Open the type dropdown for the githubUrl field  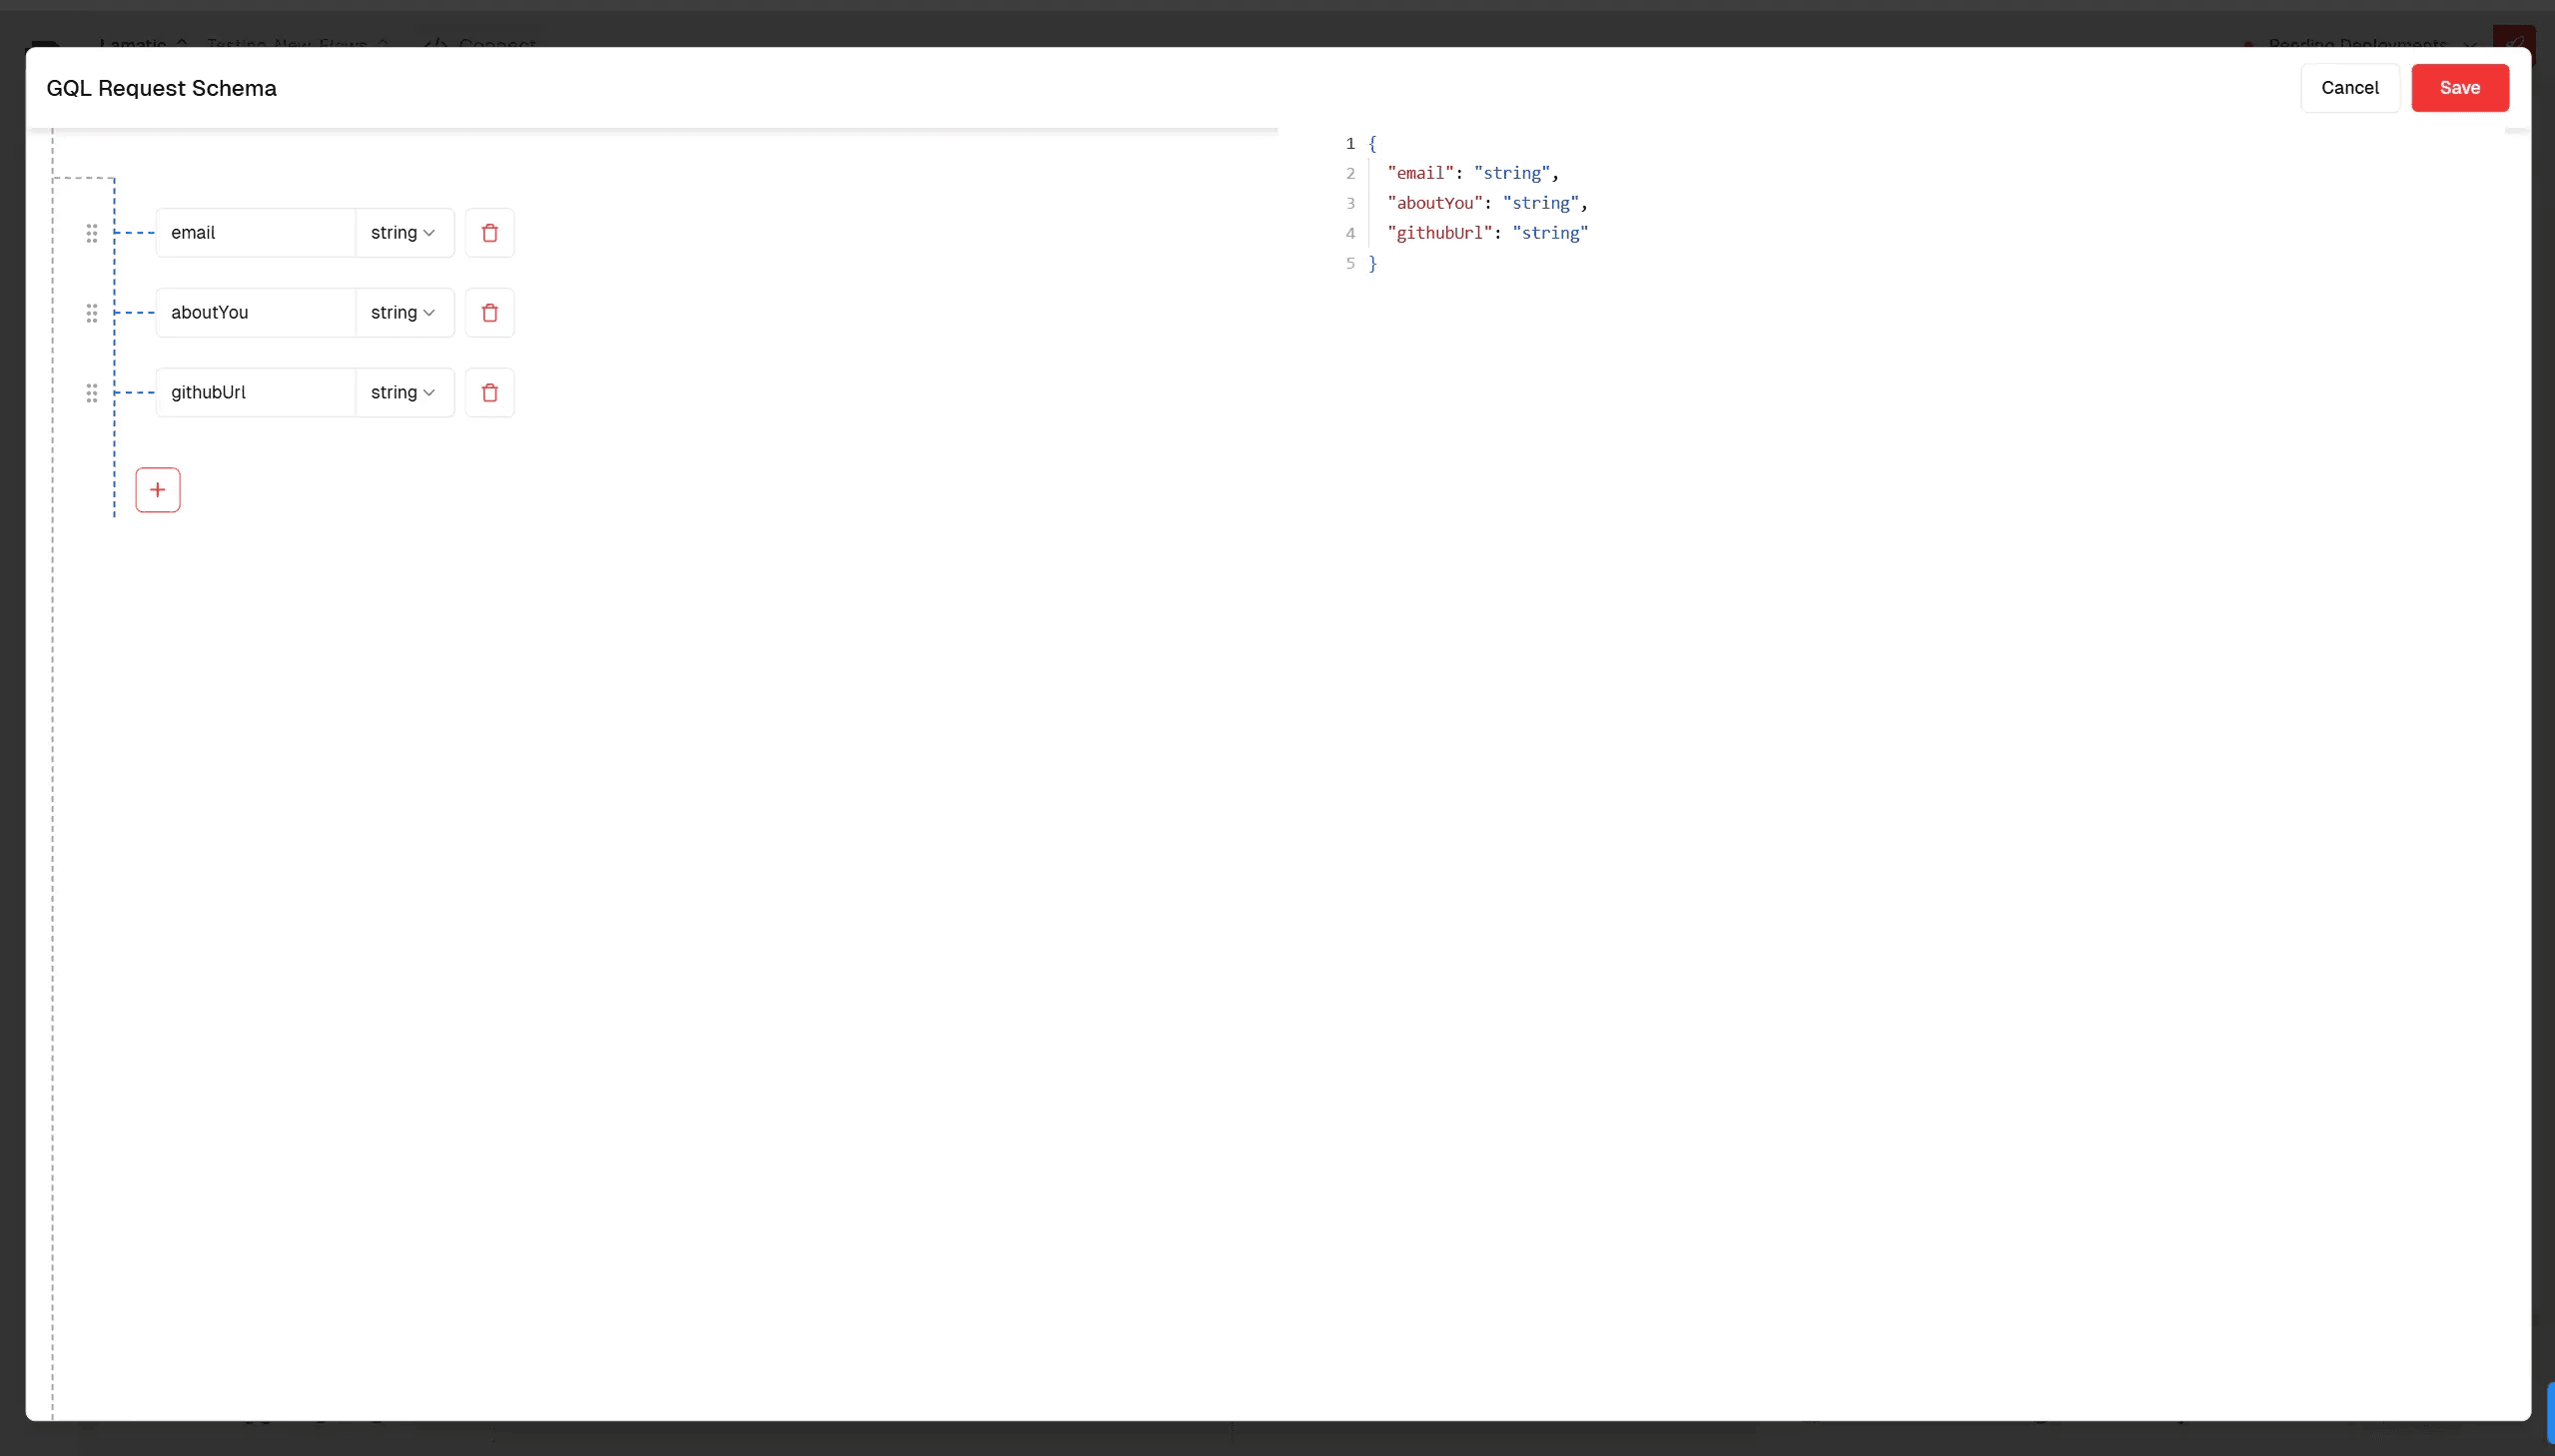pos(404,393)
